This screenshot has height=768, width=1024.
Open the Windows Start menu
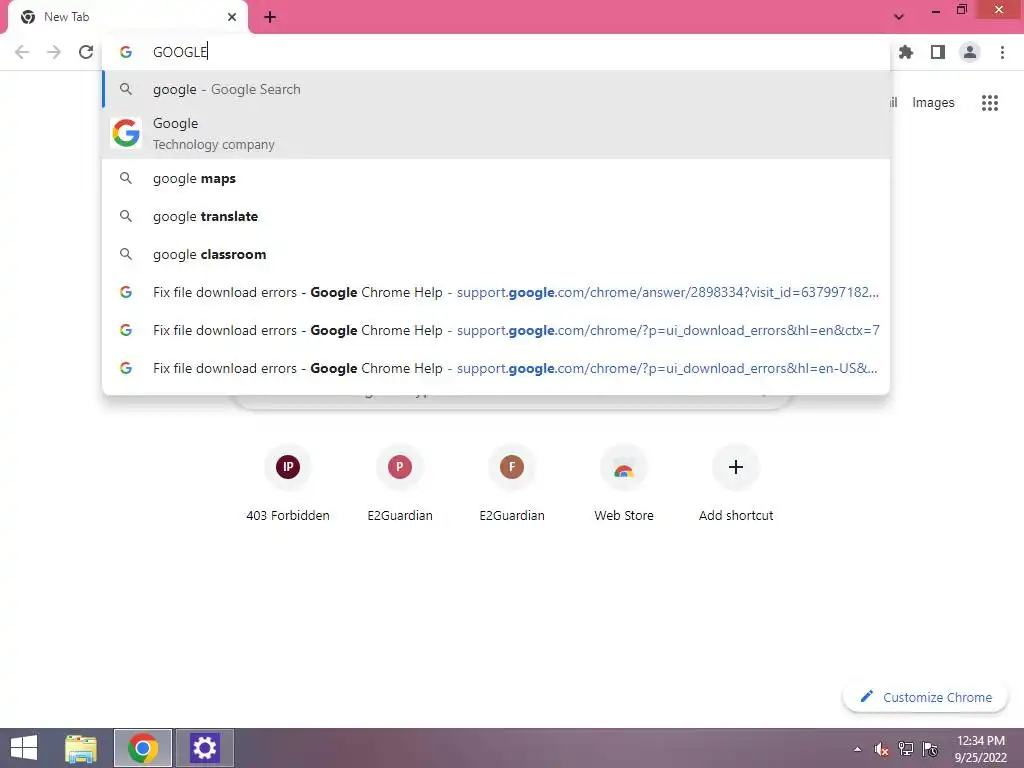(24, 748)
